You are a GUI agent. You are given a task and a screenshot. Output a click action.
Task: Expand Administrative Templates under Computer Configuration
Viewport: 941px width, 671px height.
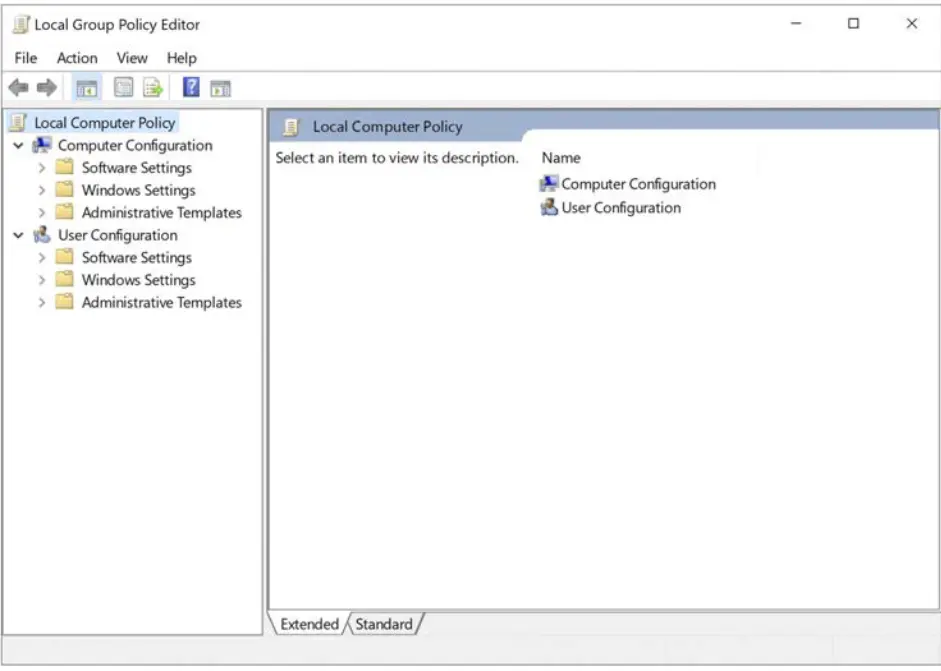pos(42,213)
